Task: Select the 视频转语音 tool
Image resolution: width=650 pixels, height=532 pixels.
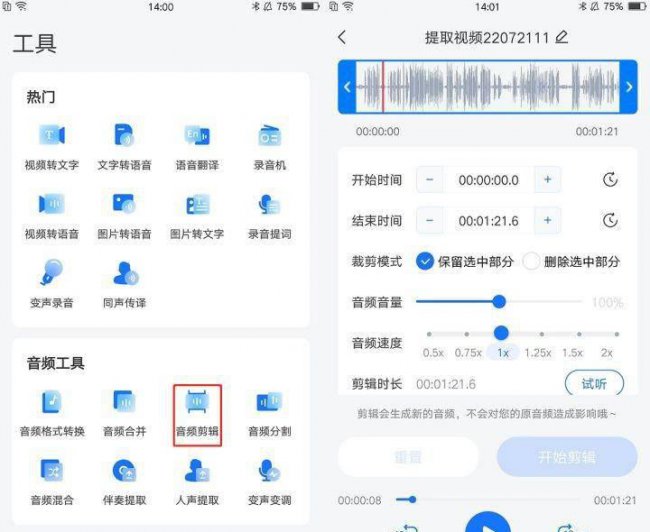Action: tap(51, 216)
